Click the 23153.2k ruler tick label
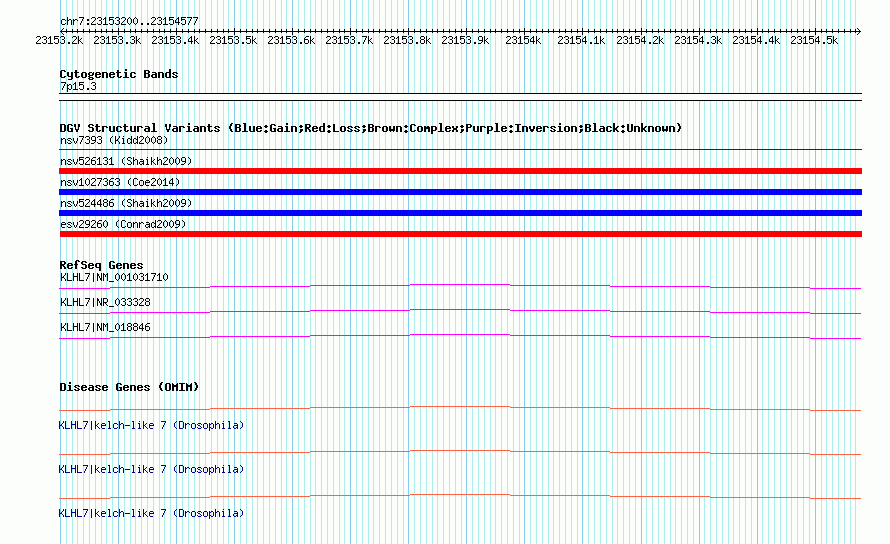The width and height of the screenshot is (890, 544). 59,40
